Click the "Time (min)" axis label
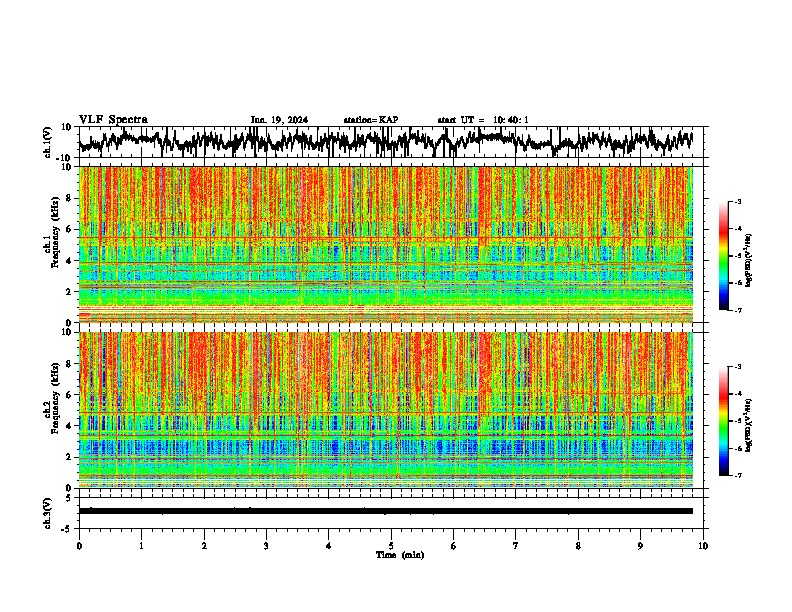Viewport: 792px width, 612px height. pos(400,555)
